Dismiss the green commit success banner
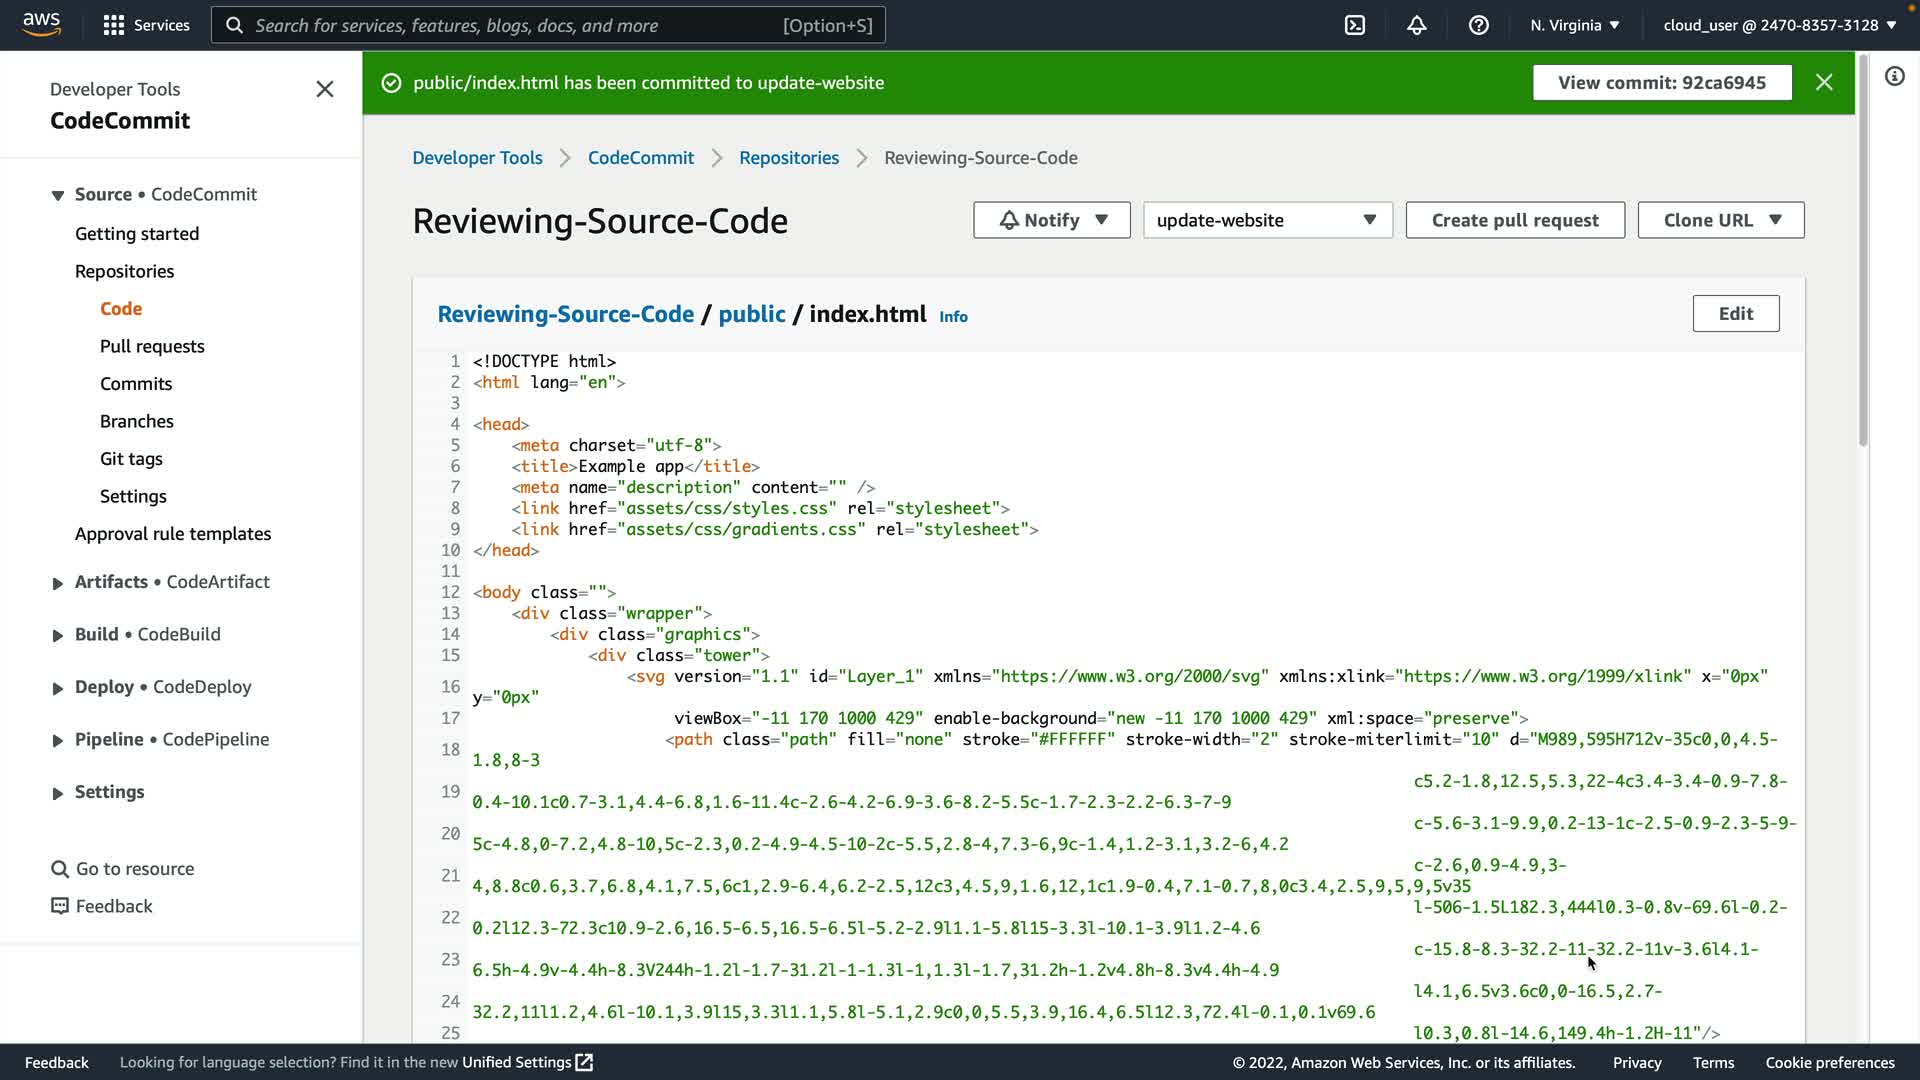 point(1824,82)
